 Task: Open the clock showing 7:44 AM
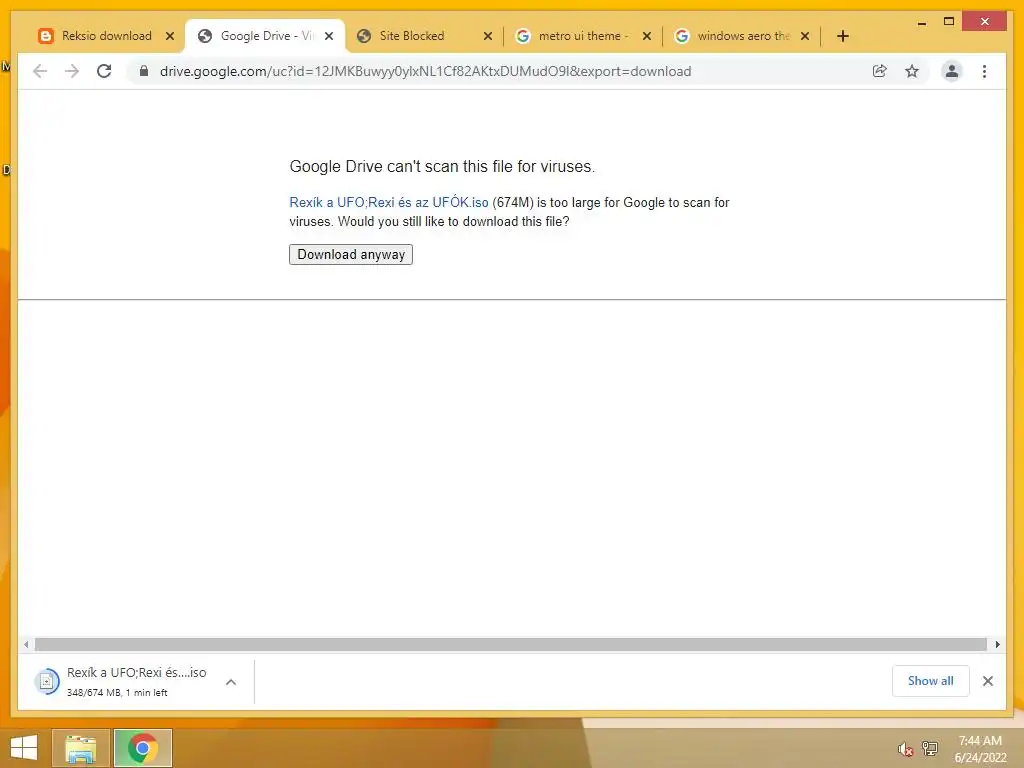(x=980, y=749)
